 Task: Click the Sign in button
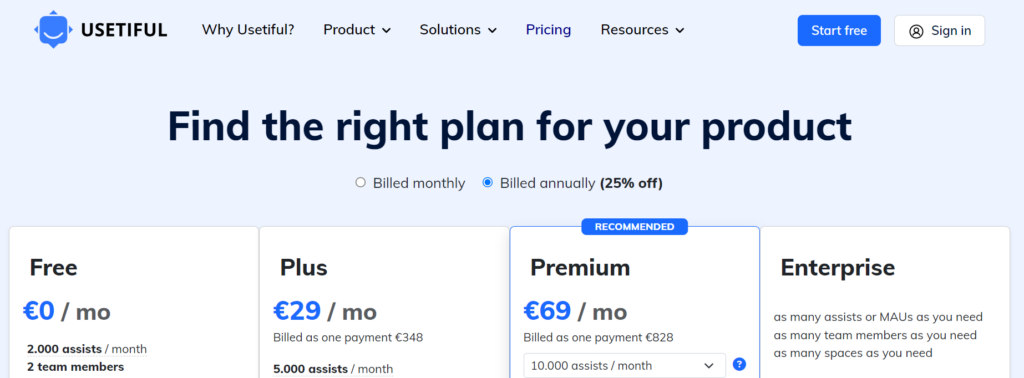[x=939, y=31]
